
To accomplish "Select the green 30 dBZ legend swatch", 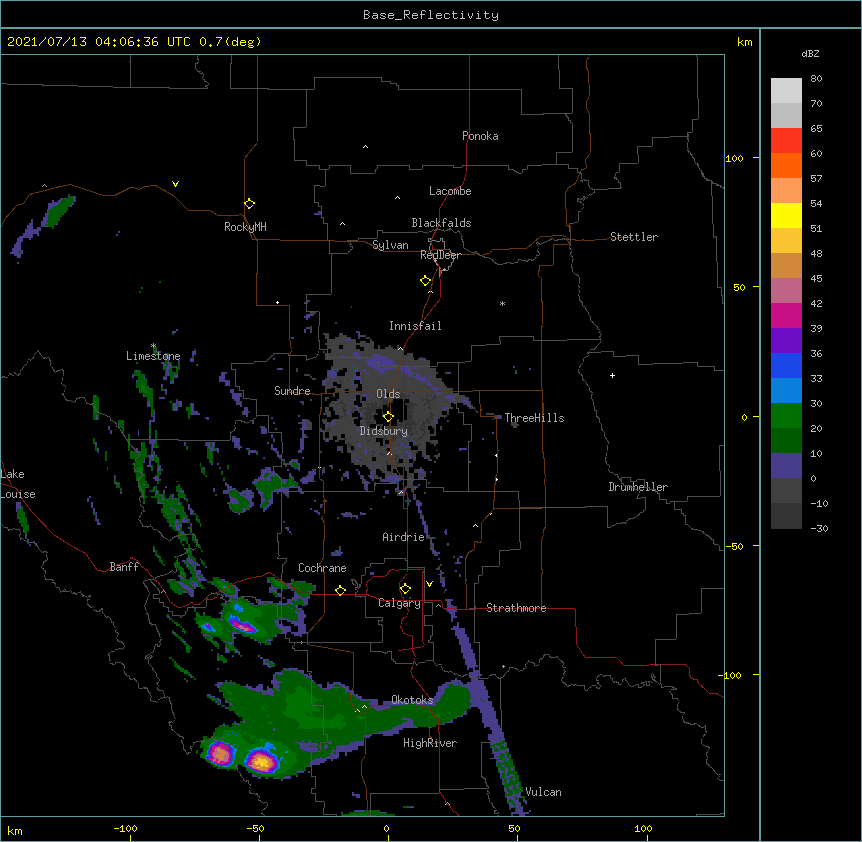I will (x=786, y=416).
